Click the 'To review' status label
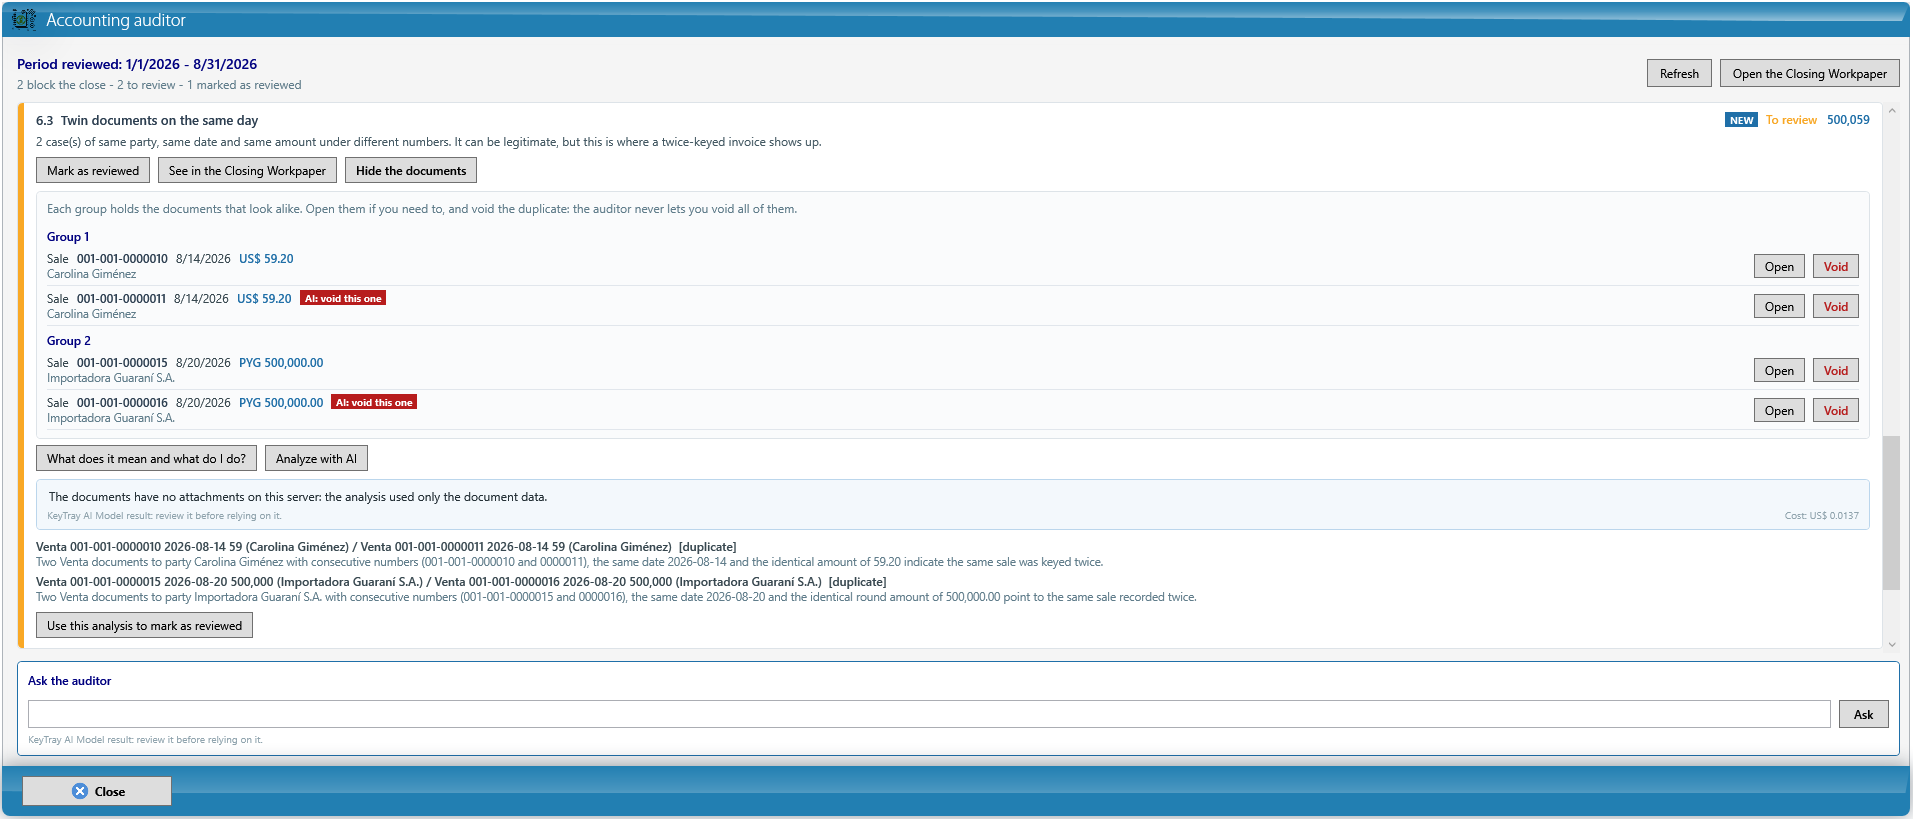 [x=1791, y=120]
